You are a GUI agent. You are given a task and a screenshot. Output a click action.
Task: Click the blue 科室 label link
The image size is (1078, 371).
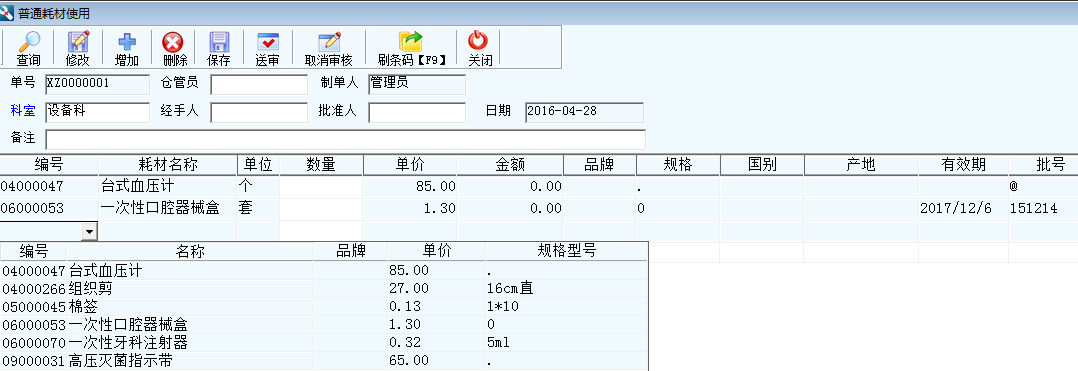point(23,111)
